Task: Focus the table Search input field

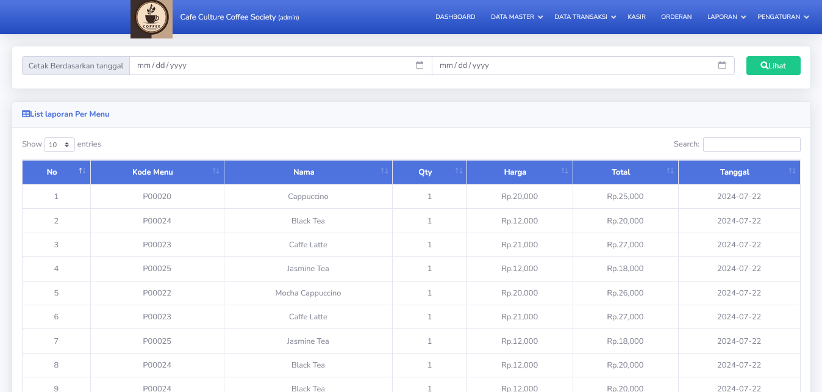Action: tap(751, 144)
